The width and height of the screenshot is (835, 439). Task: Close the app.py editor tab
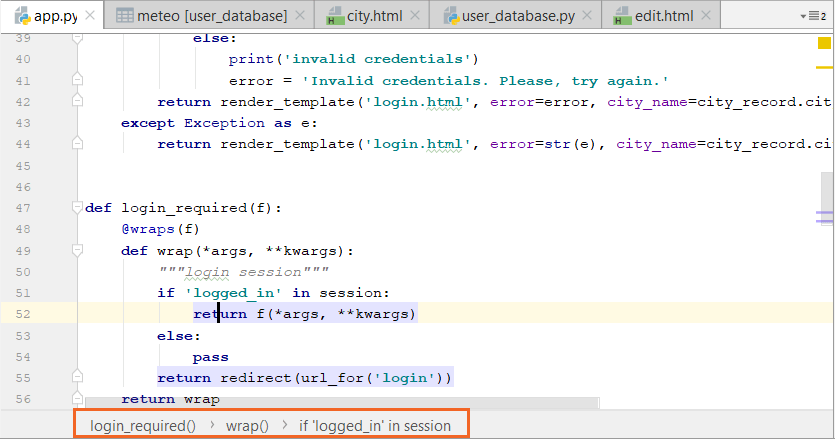tap(90, 17)
